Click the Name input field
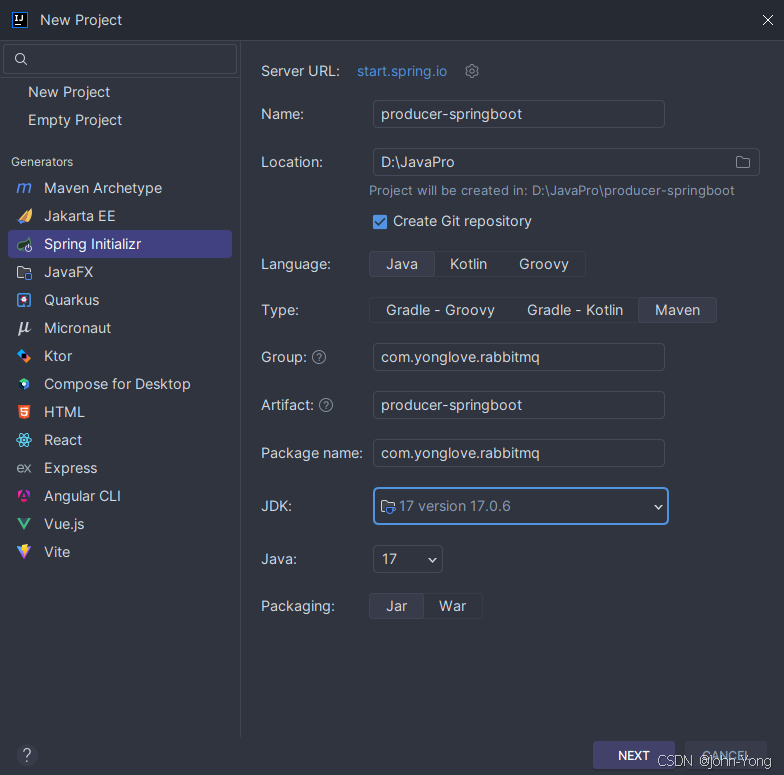The height and width of the screenshot is (775, 784). pos(518,114)
